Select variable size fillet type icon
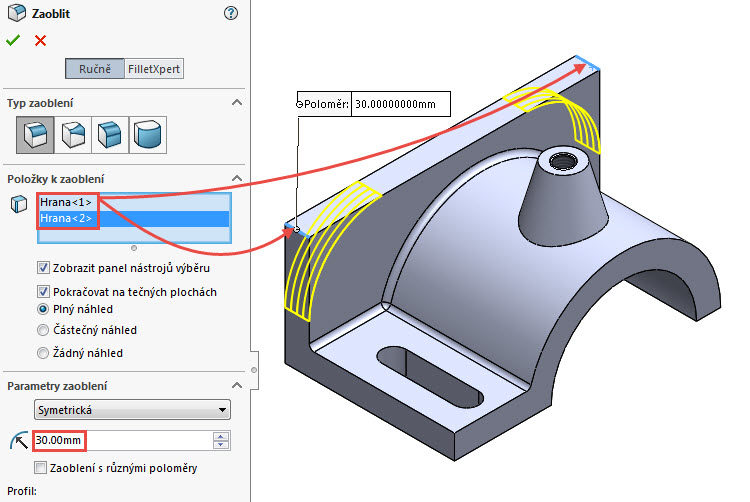Viewport: 750px width, 502px height. [73, 135]
